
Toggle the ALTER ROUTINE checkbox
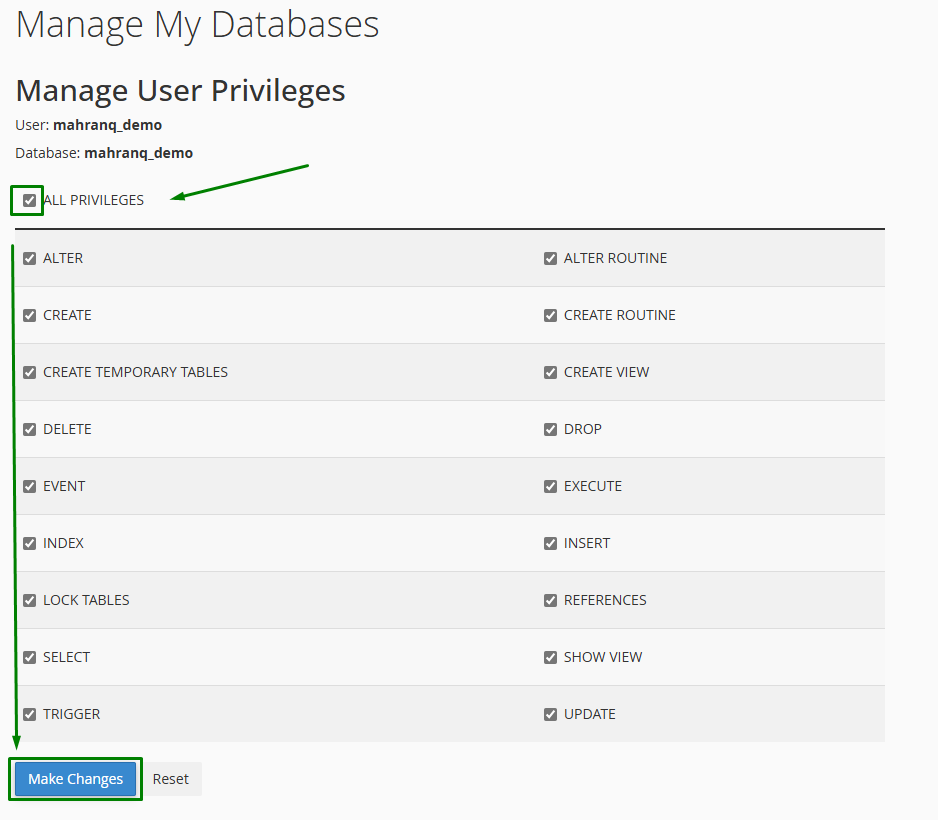(x=550, y=258)
